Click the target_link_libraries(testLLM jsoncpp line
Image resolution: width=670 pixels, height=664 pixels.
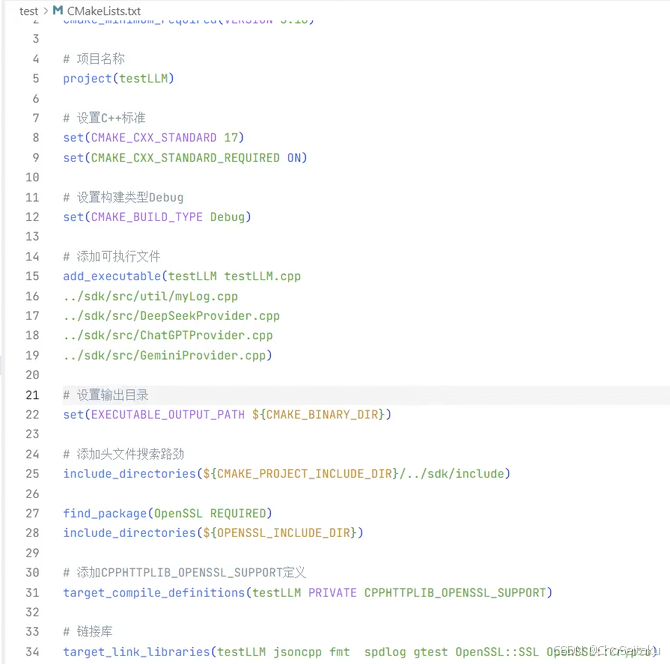[x=360, y=652]
